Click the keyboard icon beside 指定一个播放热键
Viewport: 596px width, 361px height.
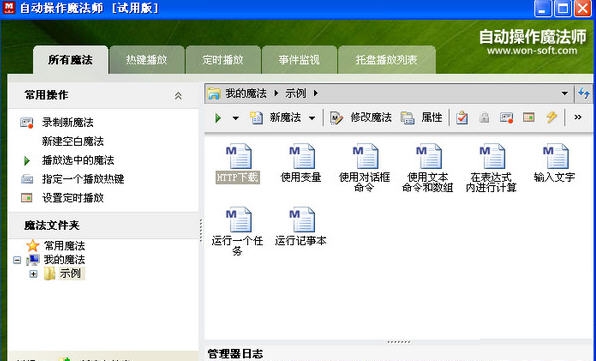(x=27, y=179)
